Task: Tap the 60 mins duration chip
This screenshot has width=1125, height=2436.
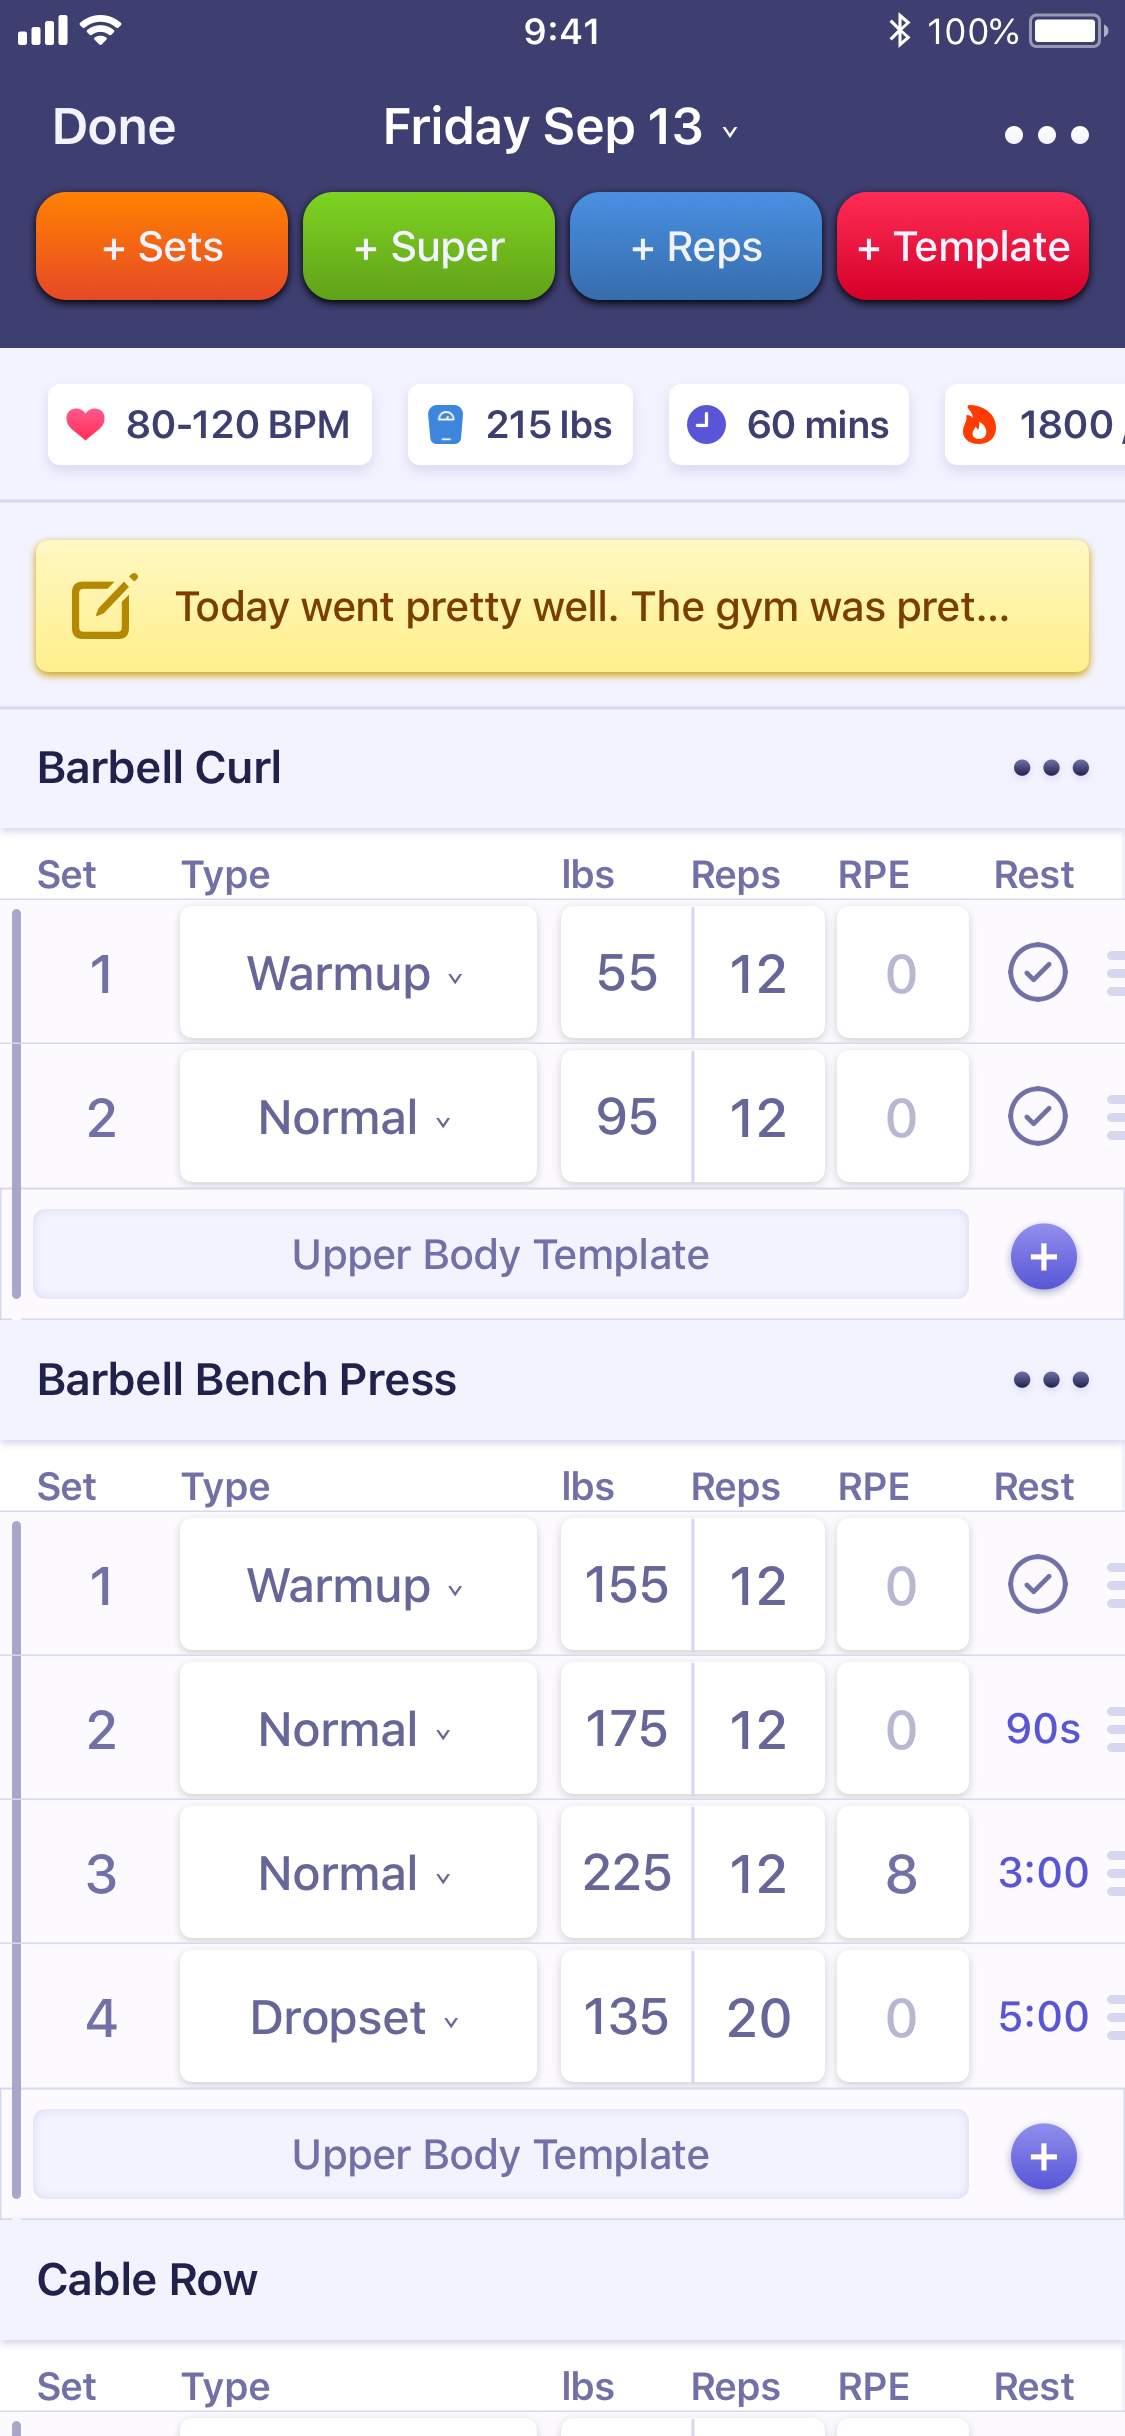Action: pyautogui.click(x=788, y=425)
